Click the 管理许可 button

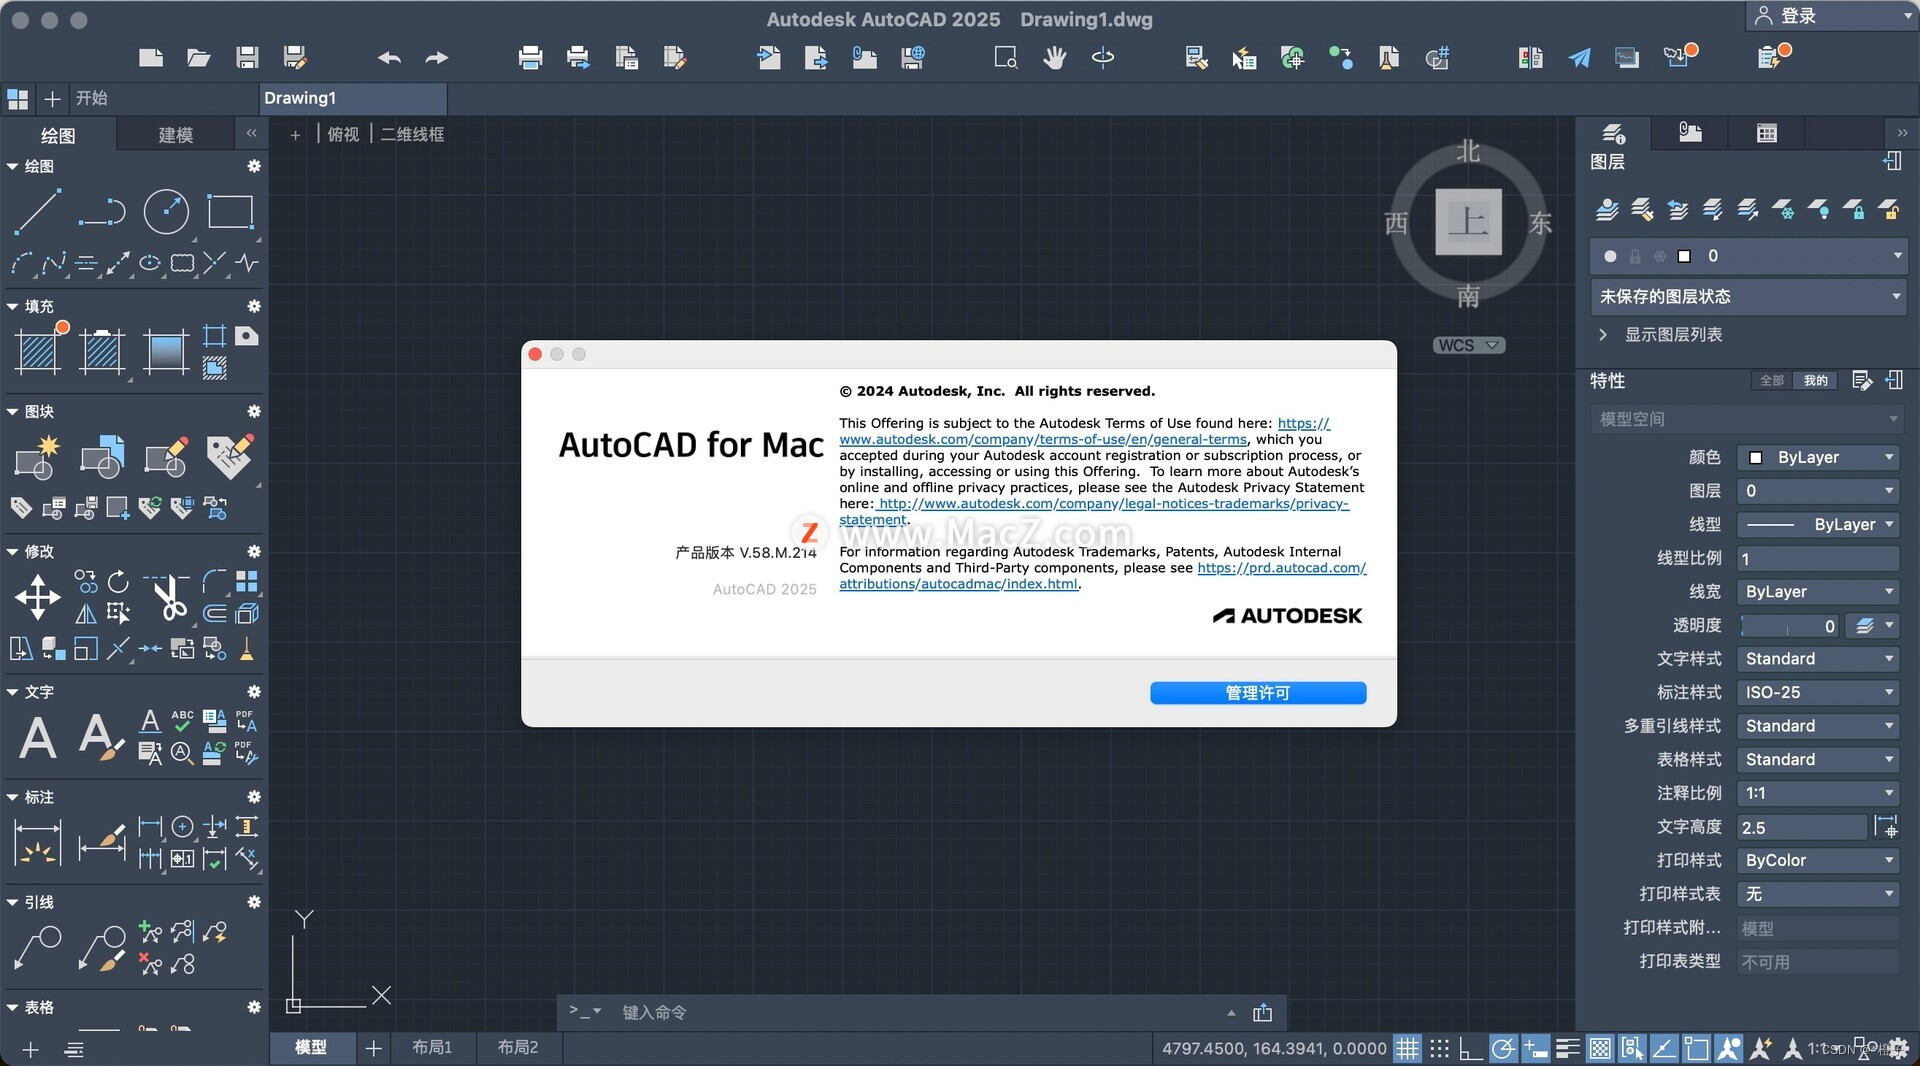point(1258,693)
